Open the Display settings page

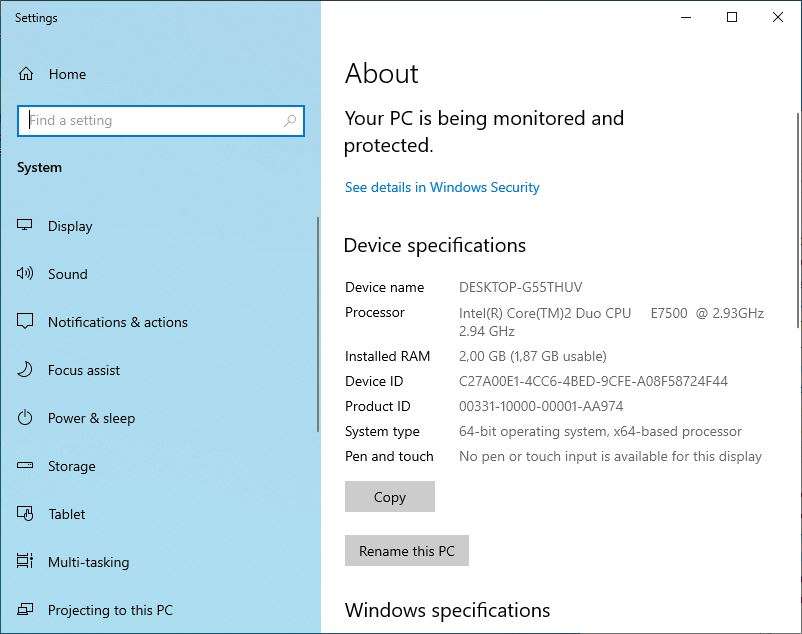(70, 226)
